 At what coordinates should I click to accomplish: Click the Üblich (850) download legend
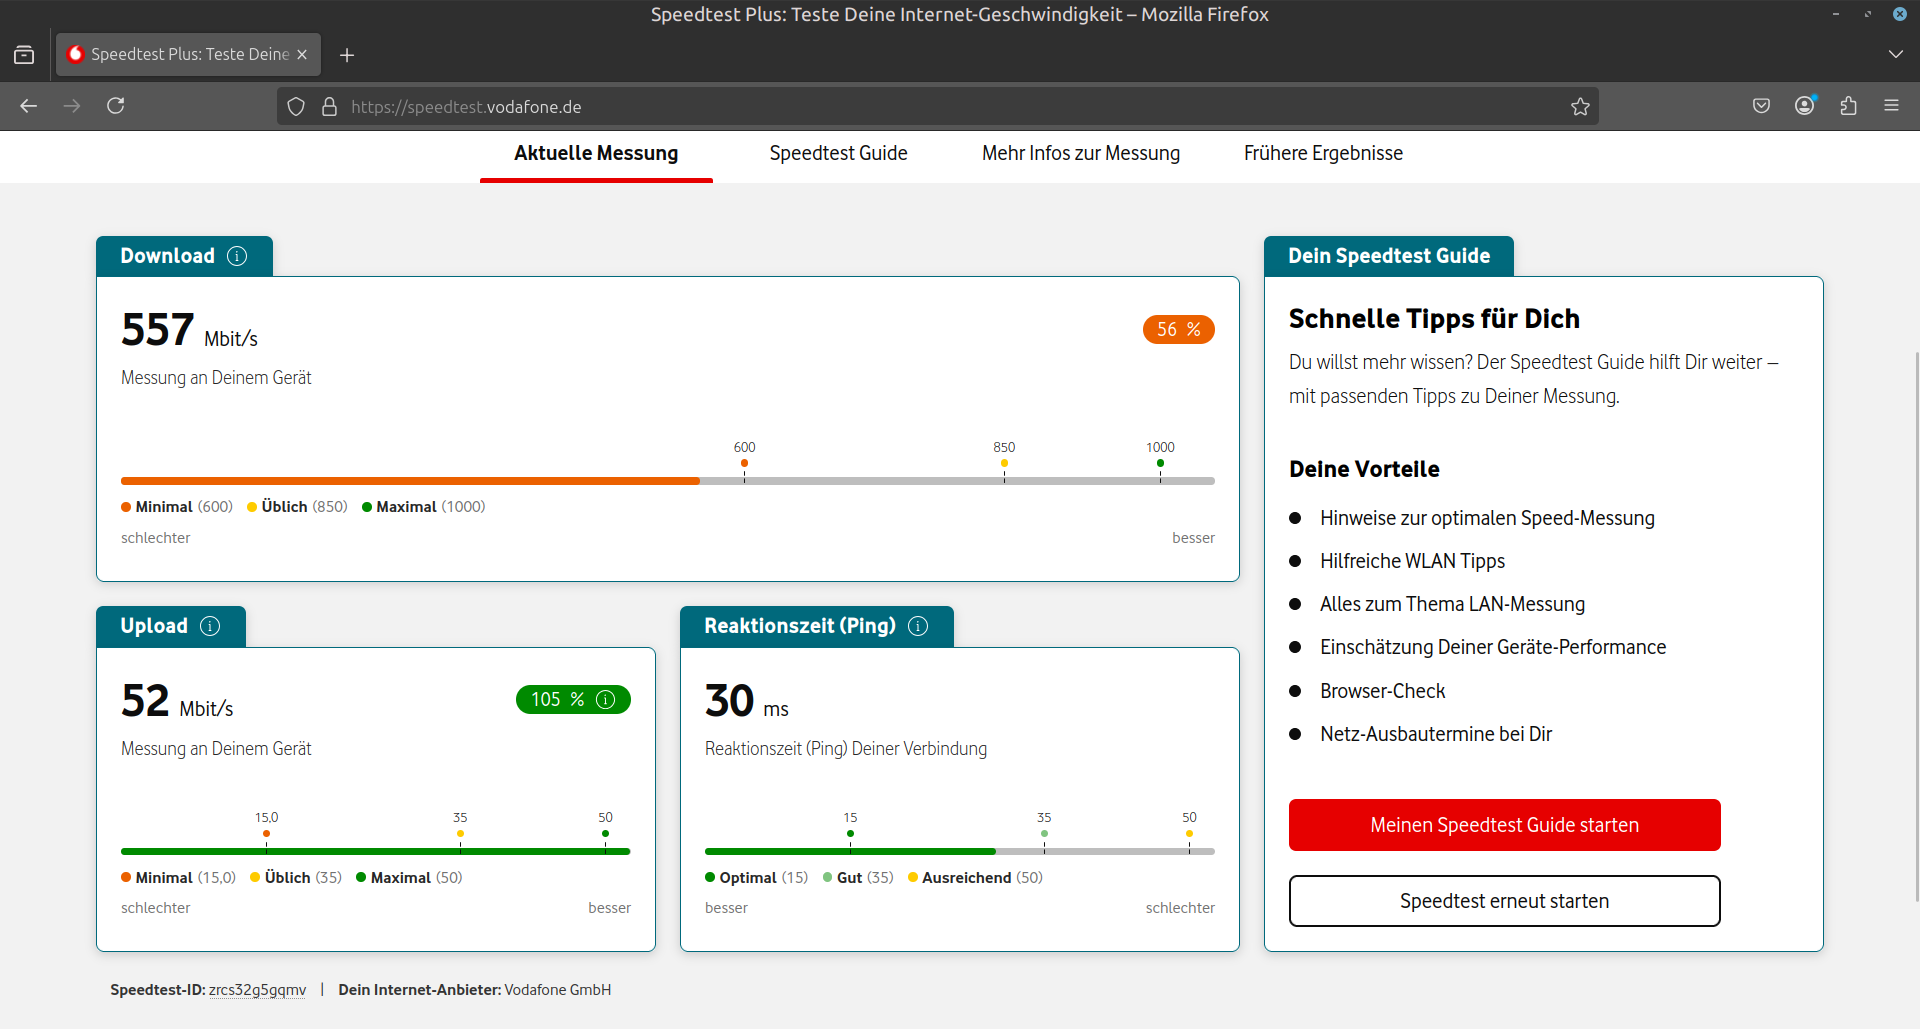(x=297, y=507)
